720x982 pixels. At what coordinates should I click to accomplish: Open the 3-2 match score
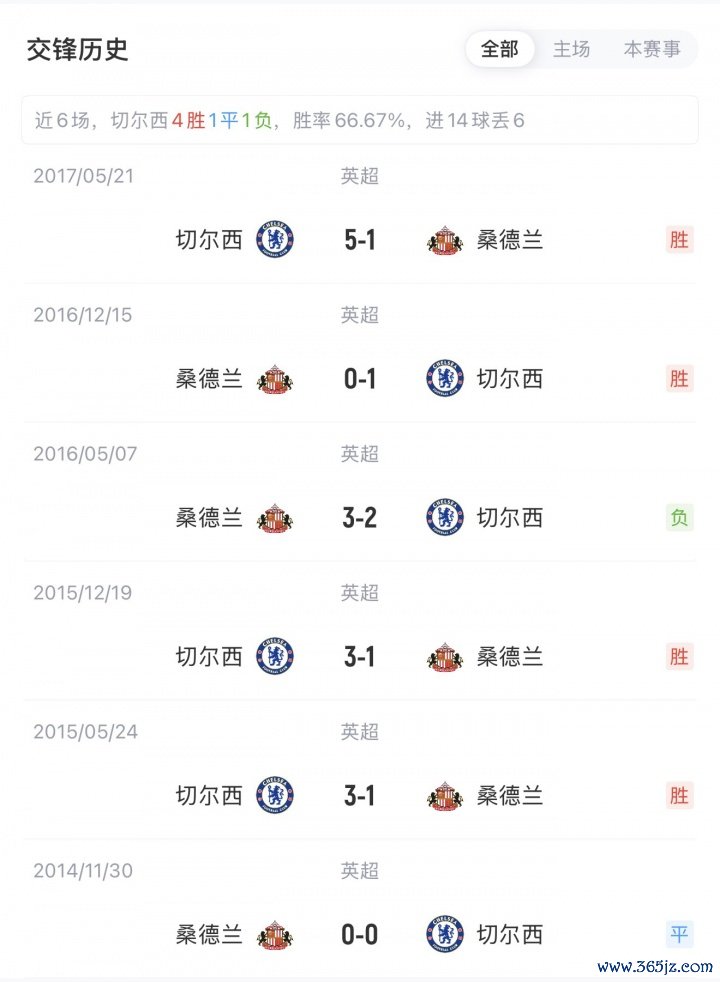(359, 518)
